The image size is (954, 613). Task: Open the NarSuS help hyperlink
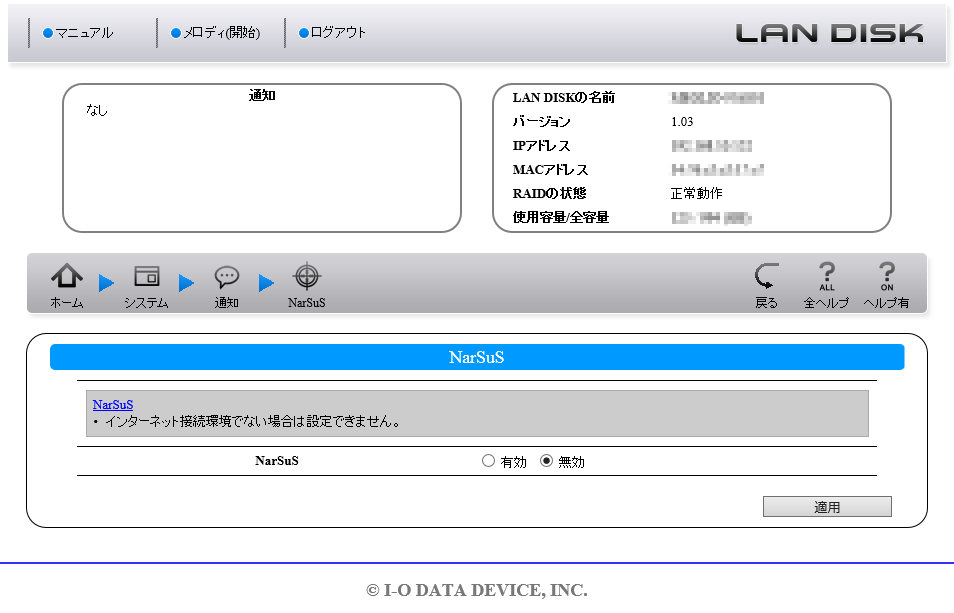(113, 404)
